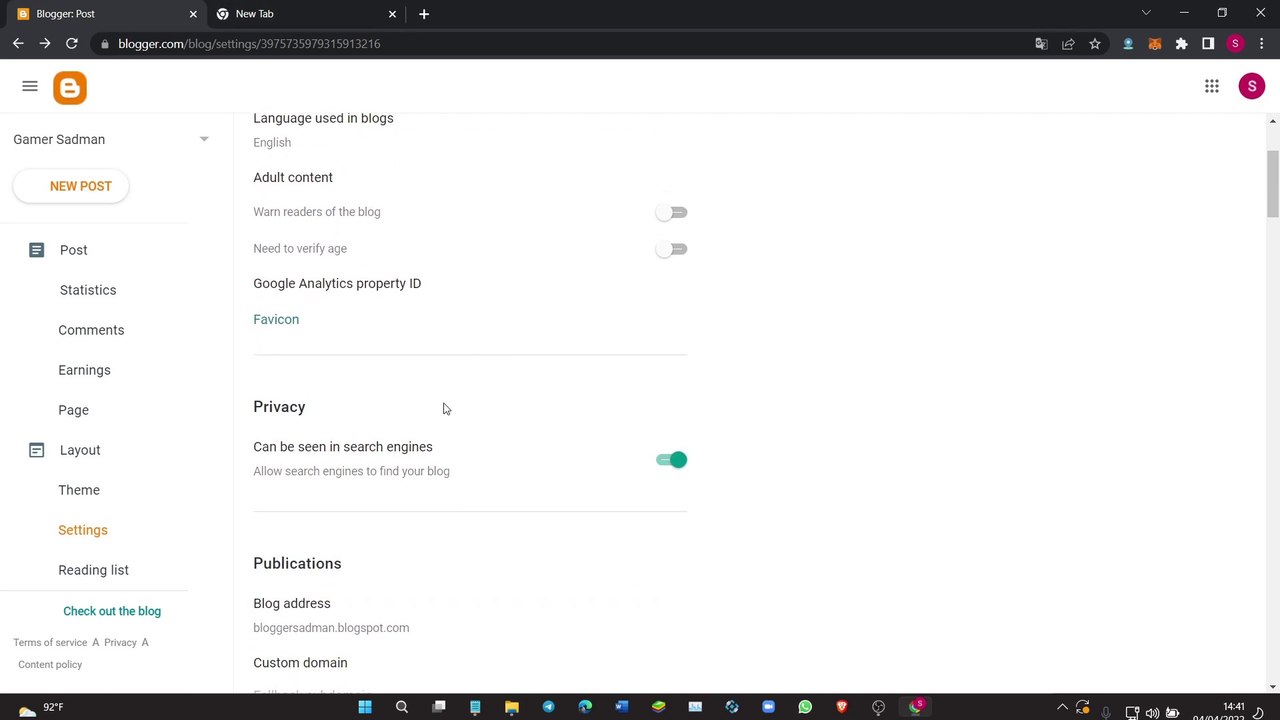Open WhatsApp from the taskbar

[x=805, y=707]
